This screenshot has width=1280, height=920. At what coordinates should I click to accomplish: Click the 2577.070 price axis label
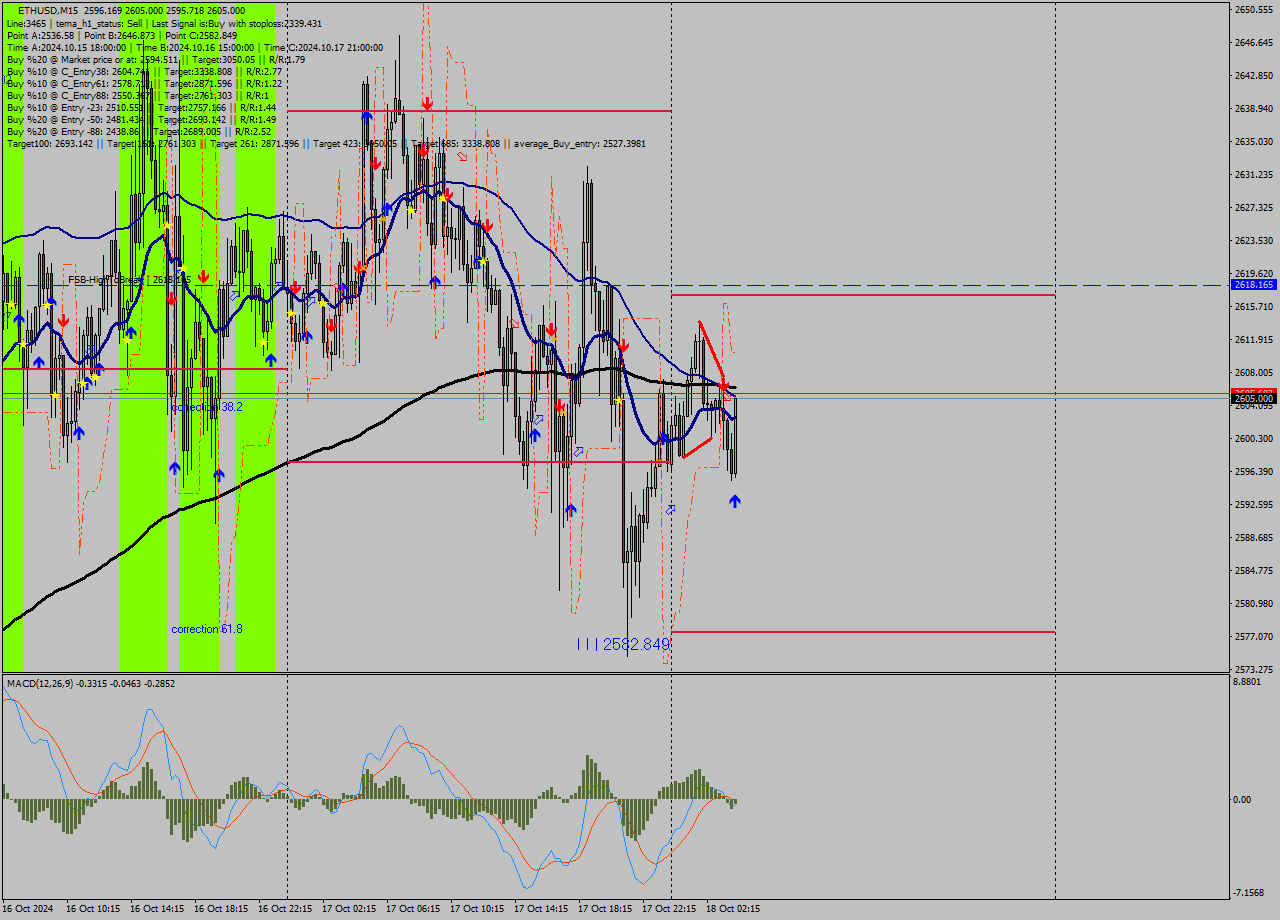(x=1254, y=636)
